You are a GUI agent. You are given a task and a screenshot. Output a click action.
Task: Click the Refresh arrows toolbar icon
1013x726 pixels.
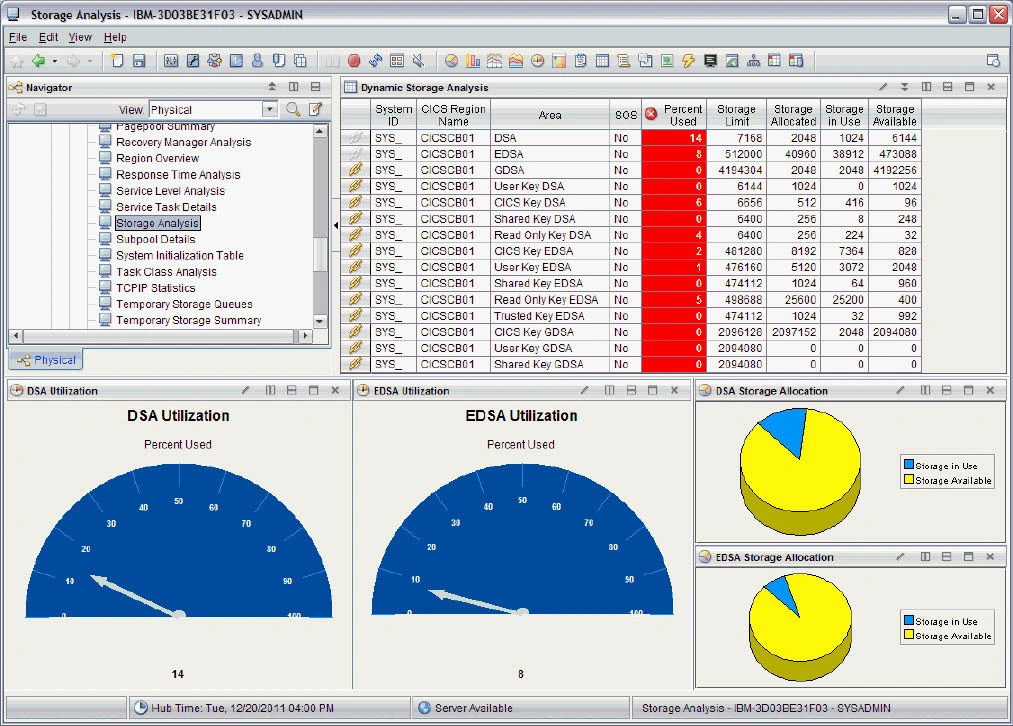tap(375, 61)
